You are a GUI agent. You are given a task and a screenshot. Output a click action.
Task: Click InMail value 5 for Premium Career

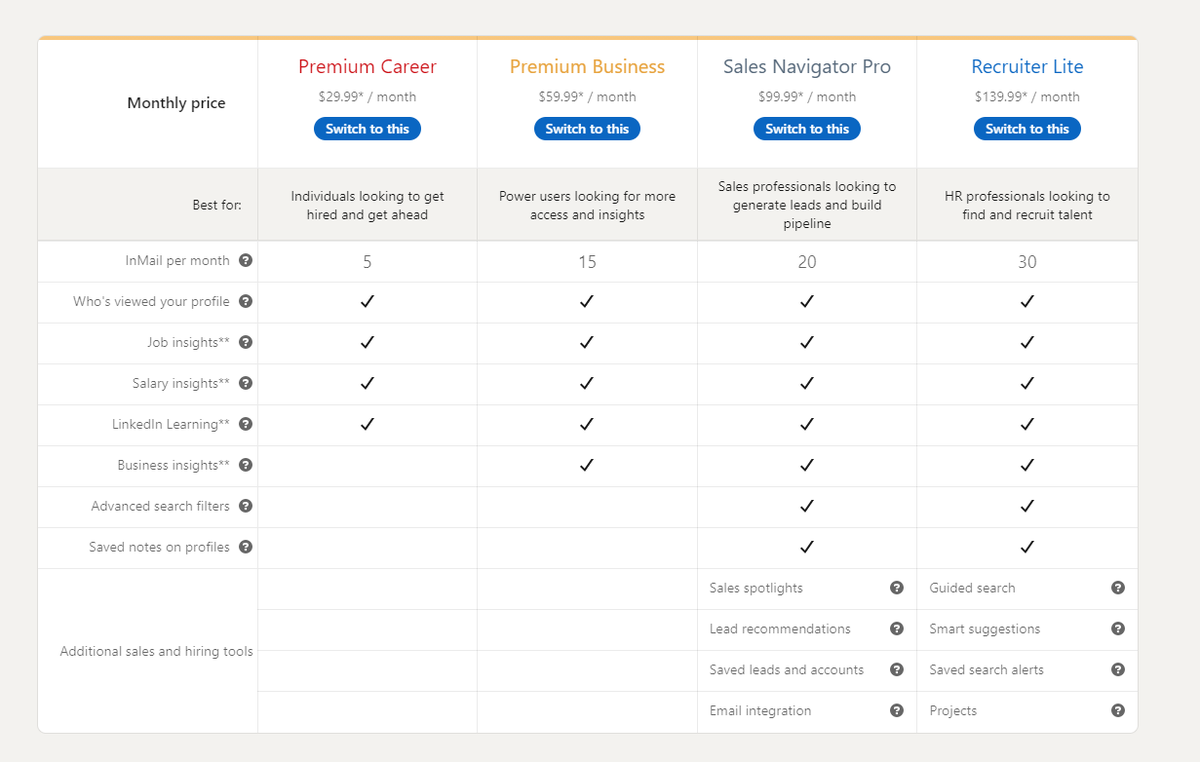pyautogui.click(x=367, y=262)
